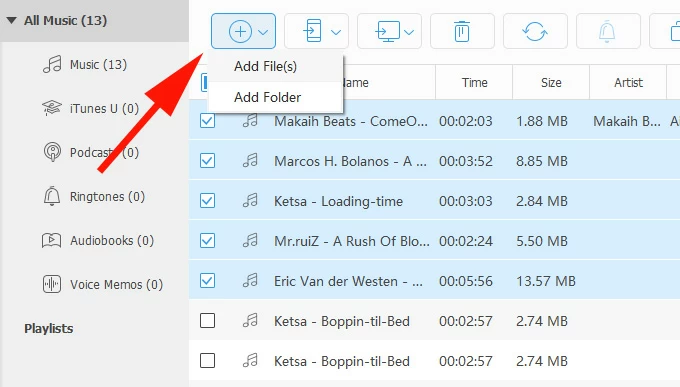This screenshot has width=680, height=387.
Task: Click the Refresh sync arrows icon
Action: coord(535,32)
